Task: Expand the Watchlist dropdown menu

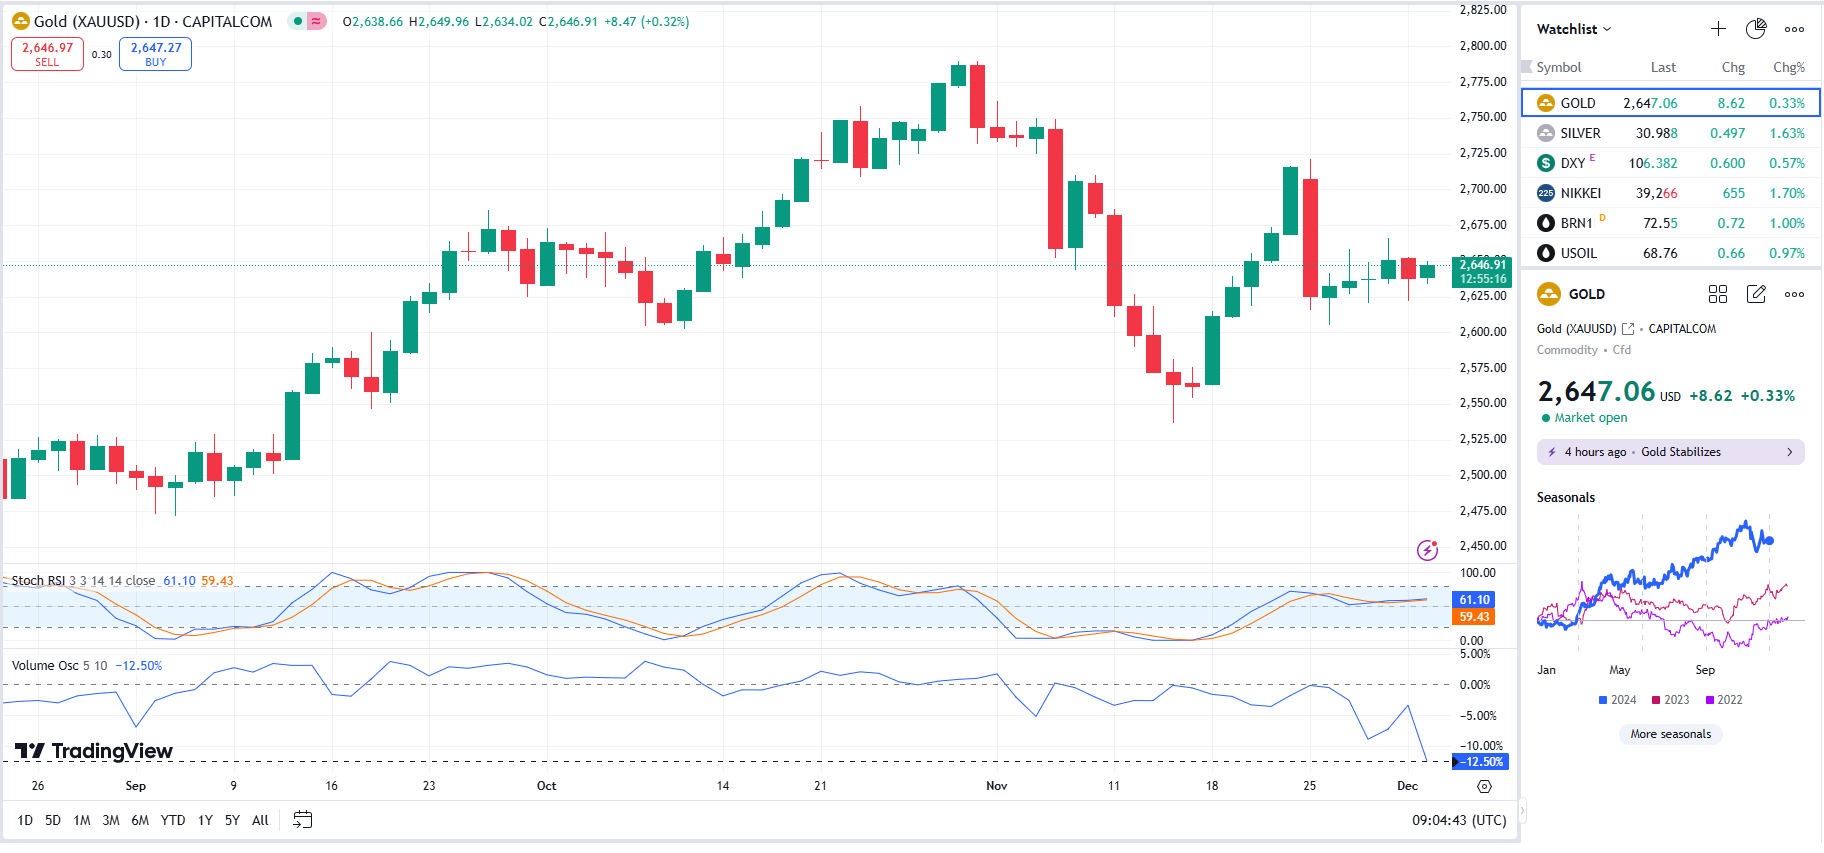Action: [x=1574, y=29]
